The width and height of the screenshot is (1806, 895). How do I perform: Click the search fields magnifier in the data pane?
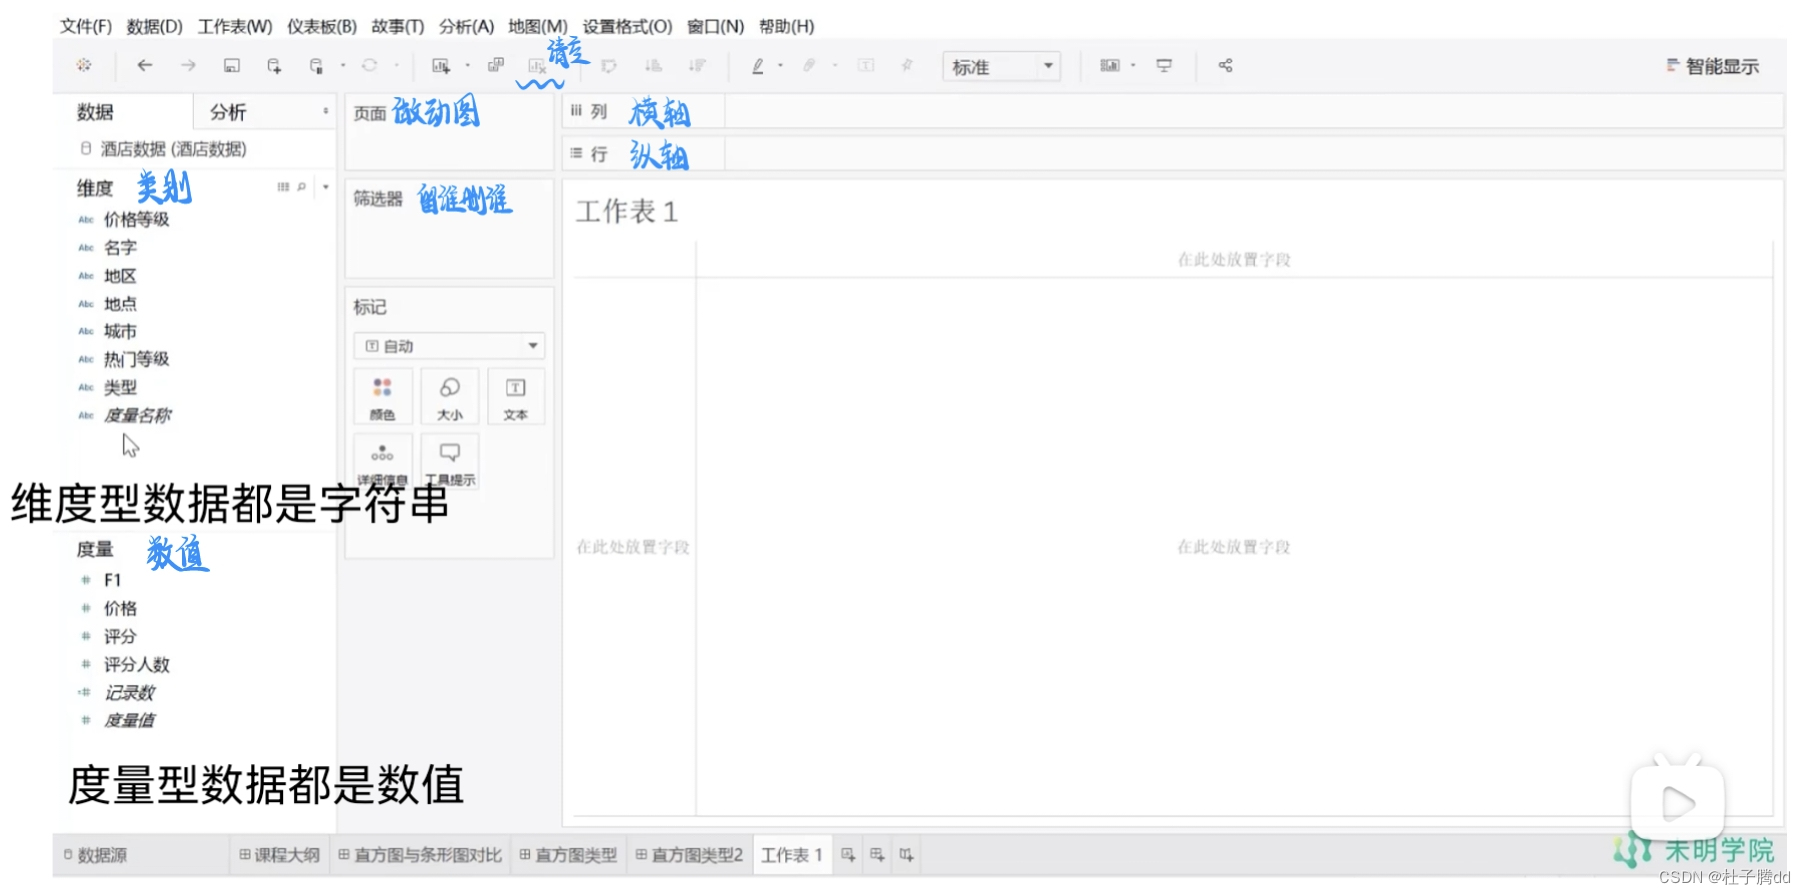click(301, 187)
